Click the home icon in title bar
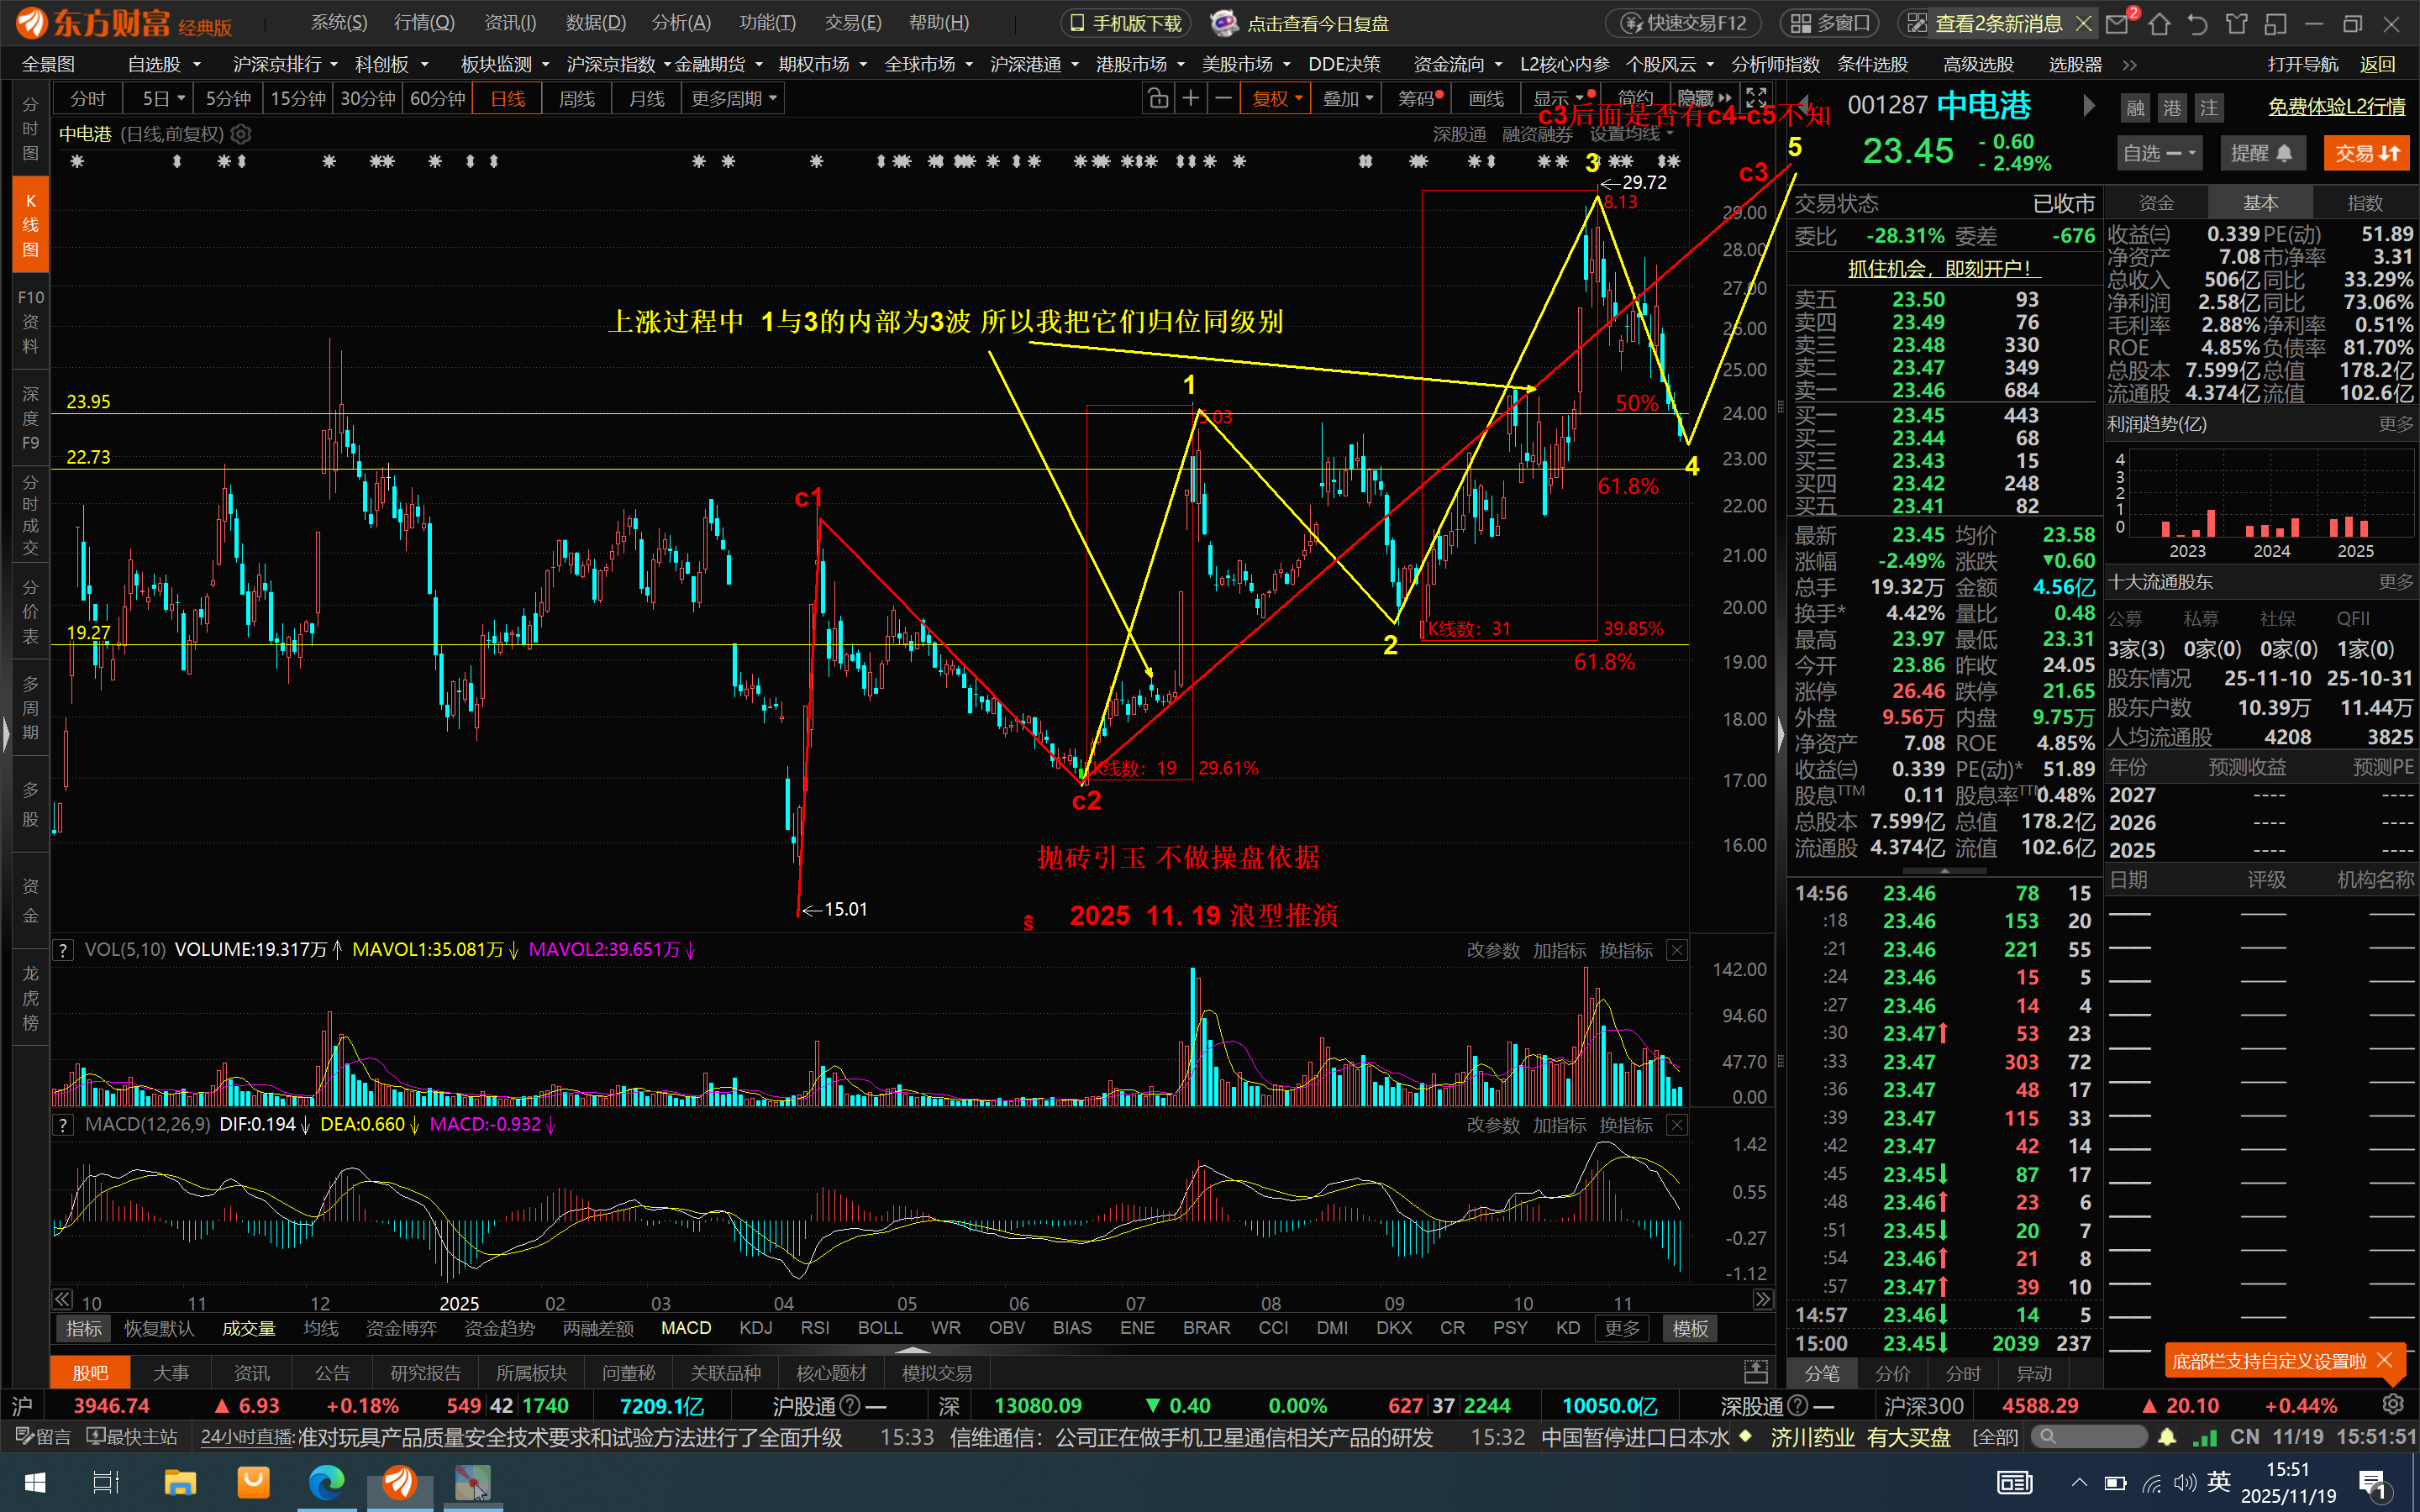The width and height of the screenshot is (2420, 1512). tap(2159, 24)
